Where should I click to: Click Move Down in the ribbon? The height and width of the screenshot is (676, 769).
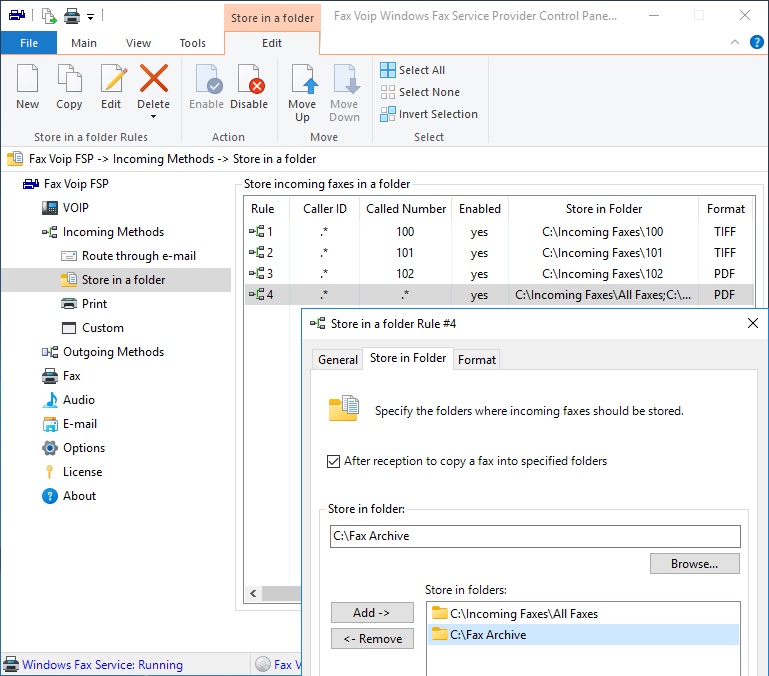click(344, 93)
